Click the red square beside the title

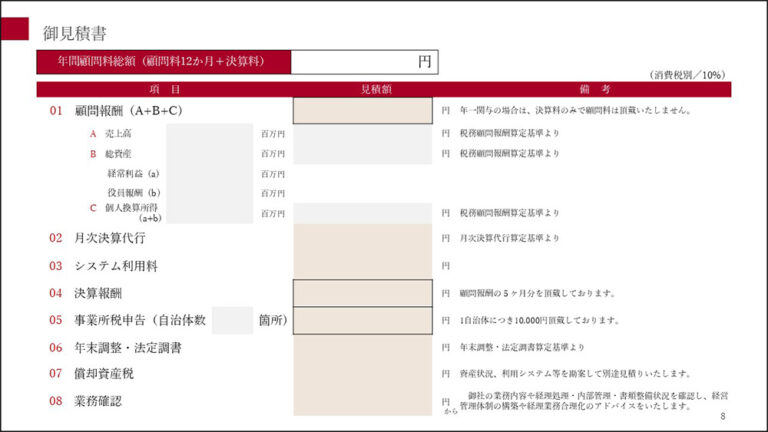coord(14,29)
